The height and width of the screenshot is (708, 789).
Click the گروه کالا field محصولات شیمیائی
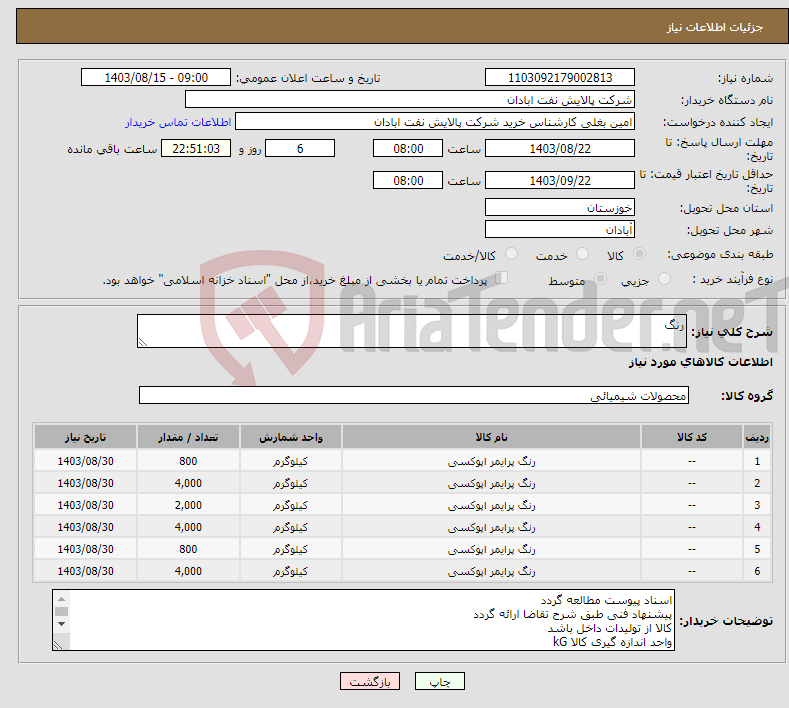click(x=414, y=396)
